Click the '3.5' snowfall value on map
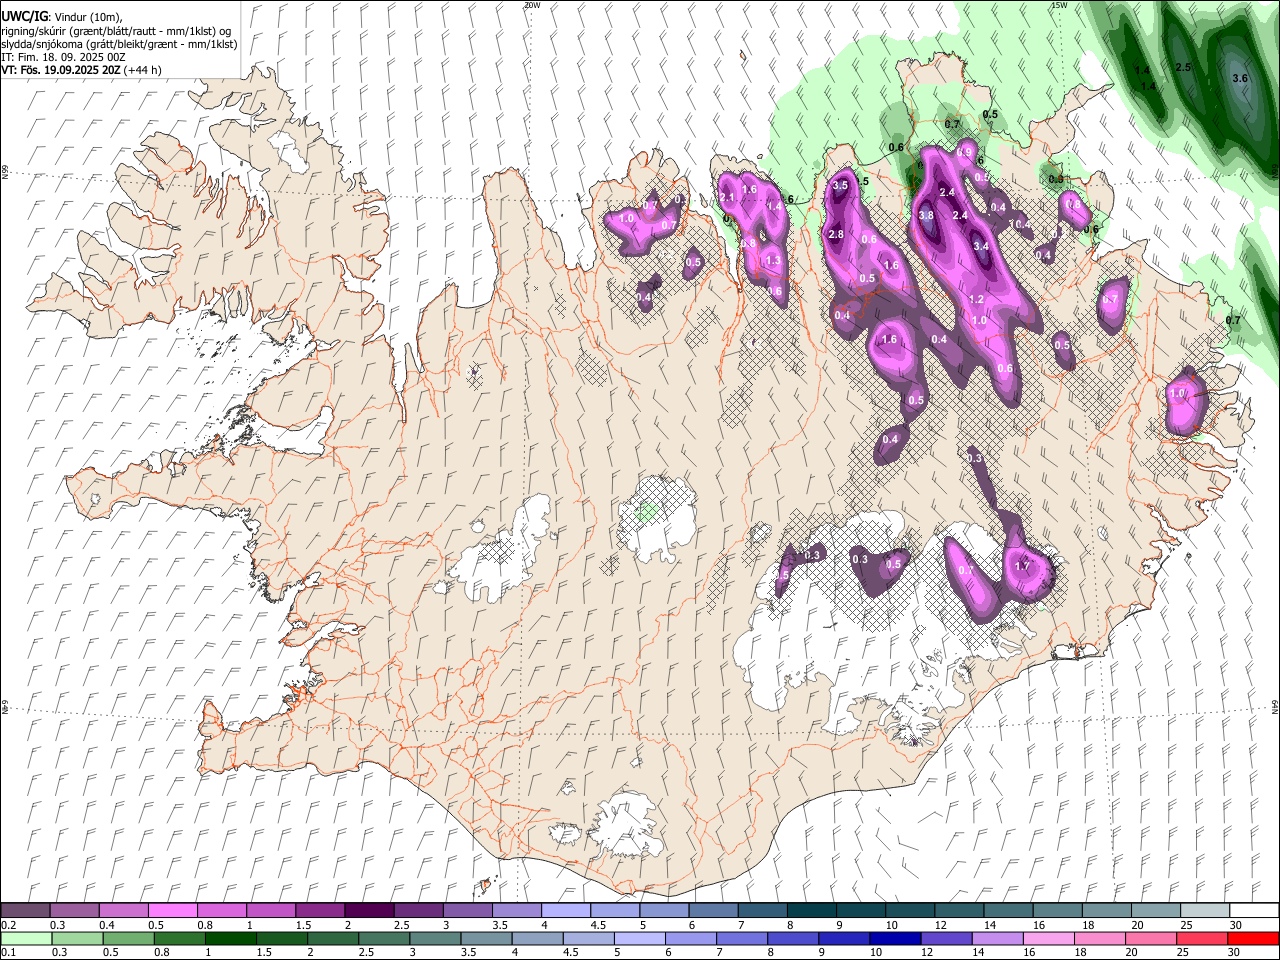This screenshot has width=1280, height=960. [x=840, y=185]
